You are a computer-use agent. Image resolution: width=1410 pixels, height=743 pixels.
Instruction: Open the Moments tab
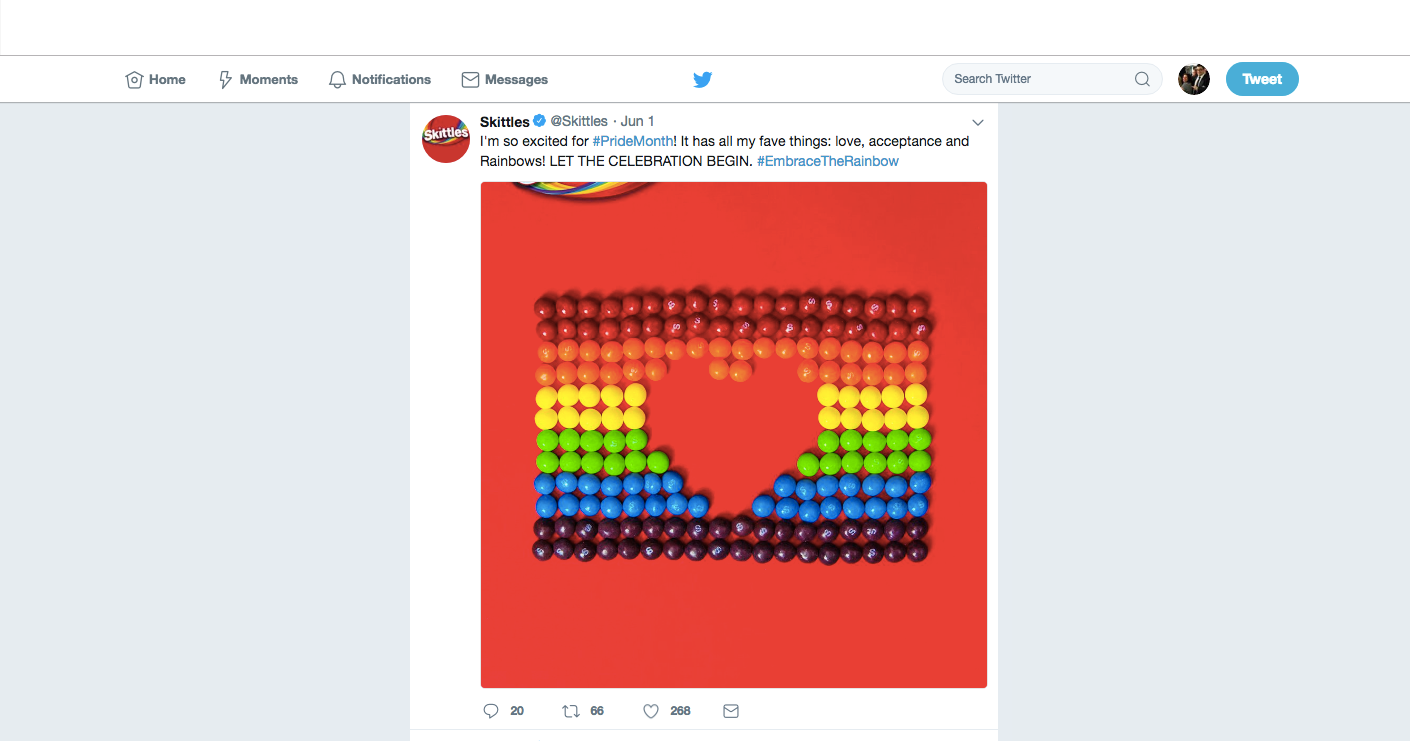[x=258, y=80]
